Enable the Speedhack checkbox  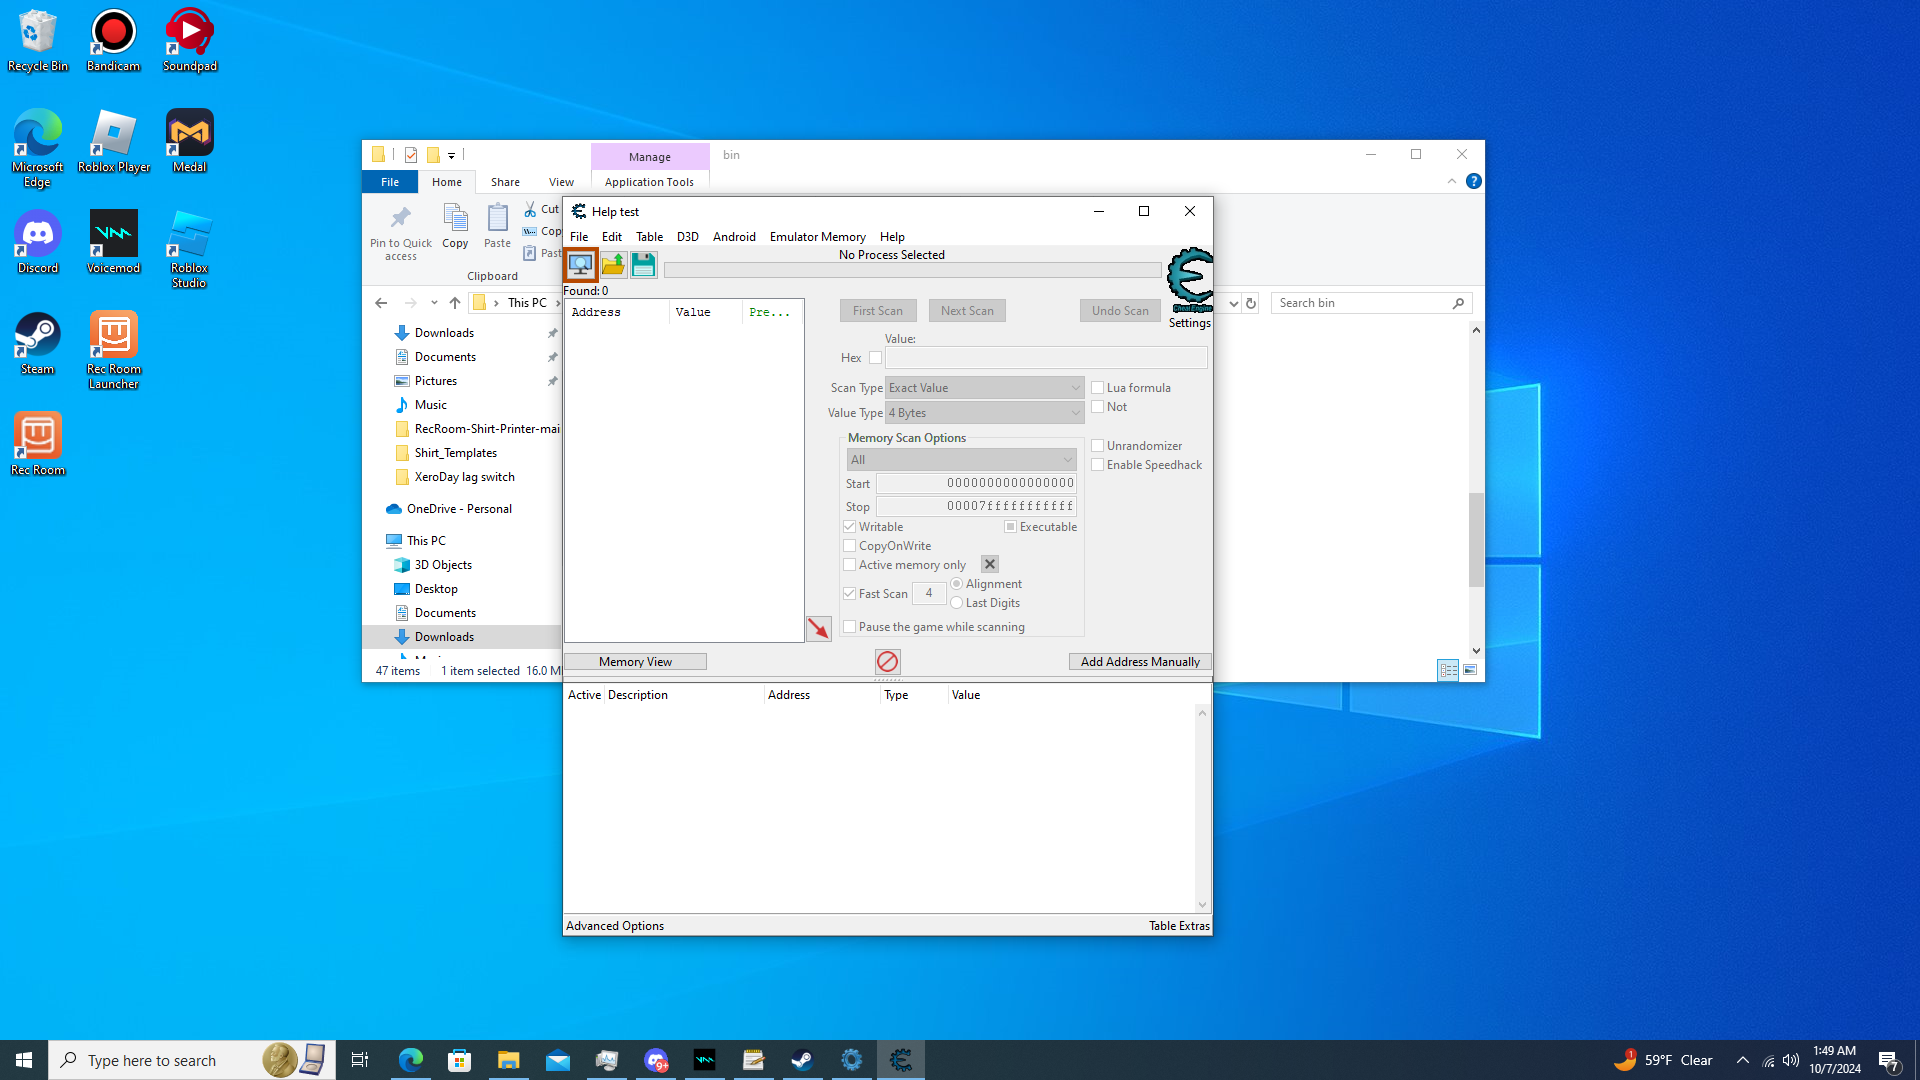click(x=1098, y=465)
